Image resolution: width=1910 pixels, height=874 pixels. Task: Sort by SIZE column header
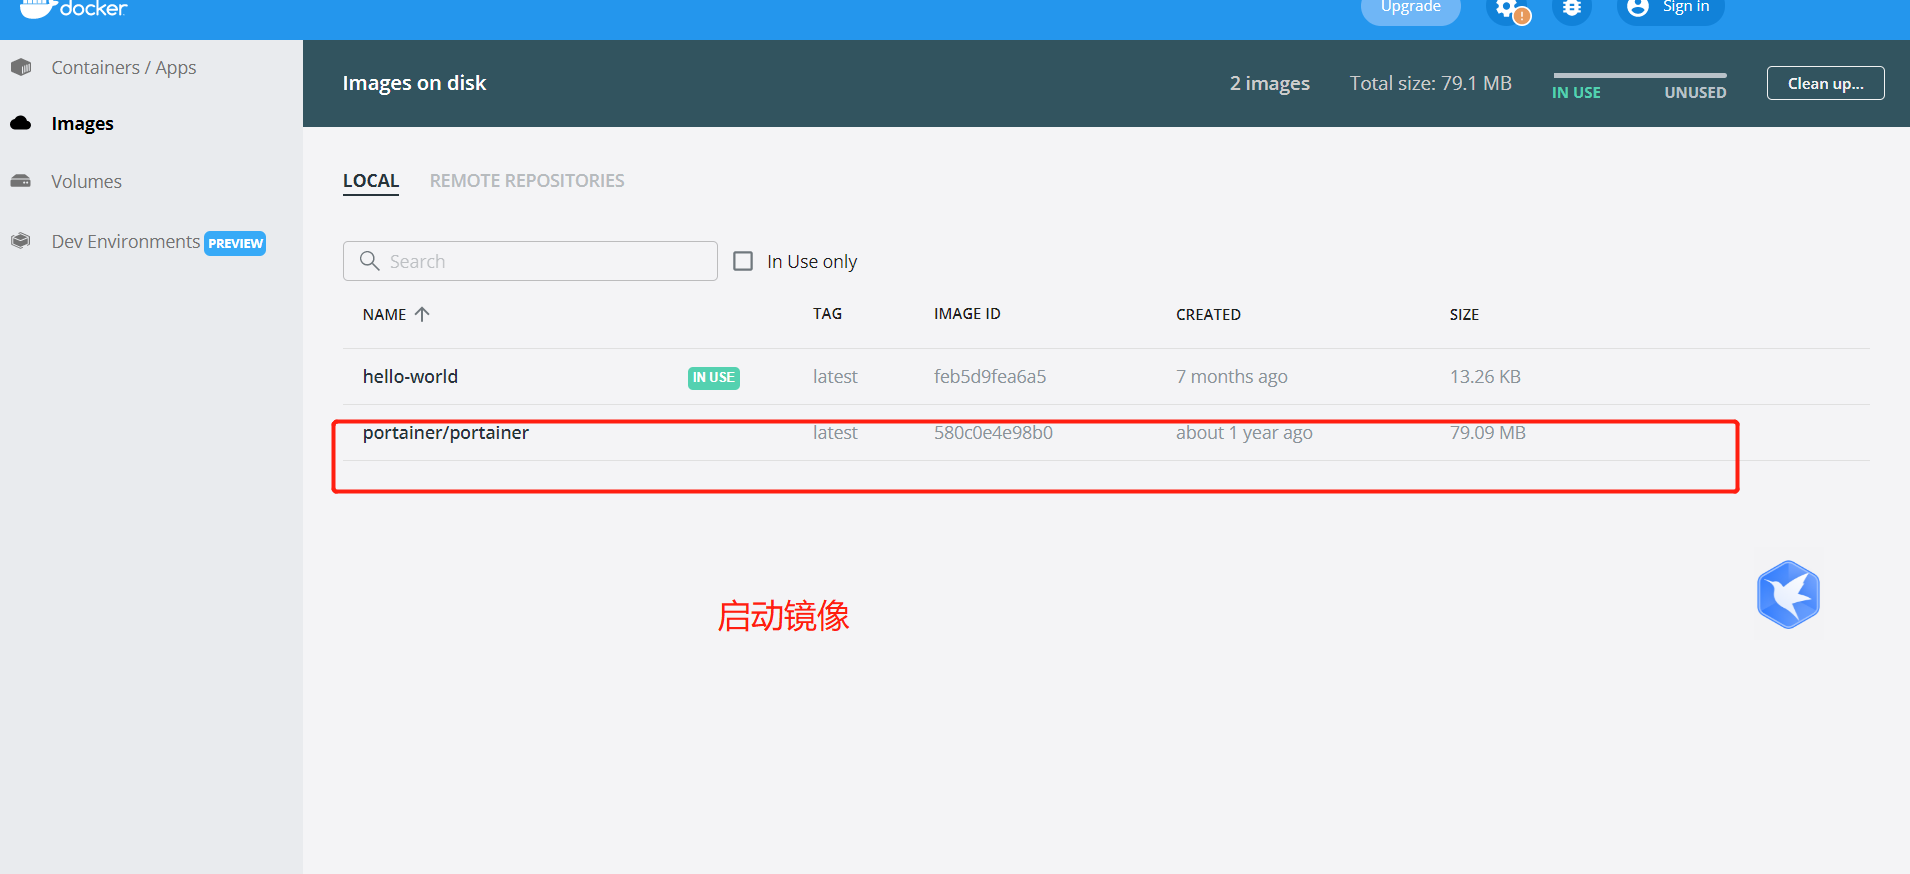(x=1464, y=315)
